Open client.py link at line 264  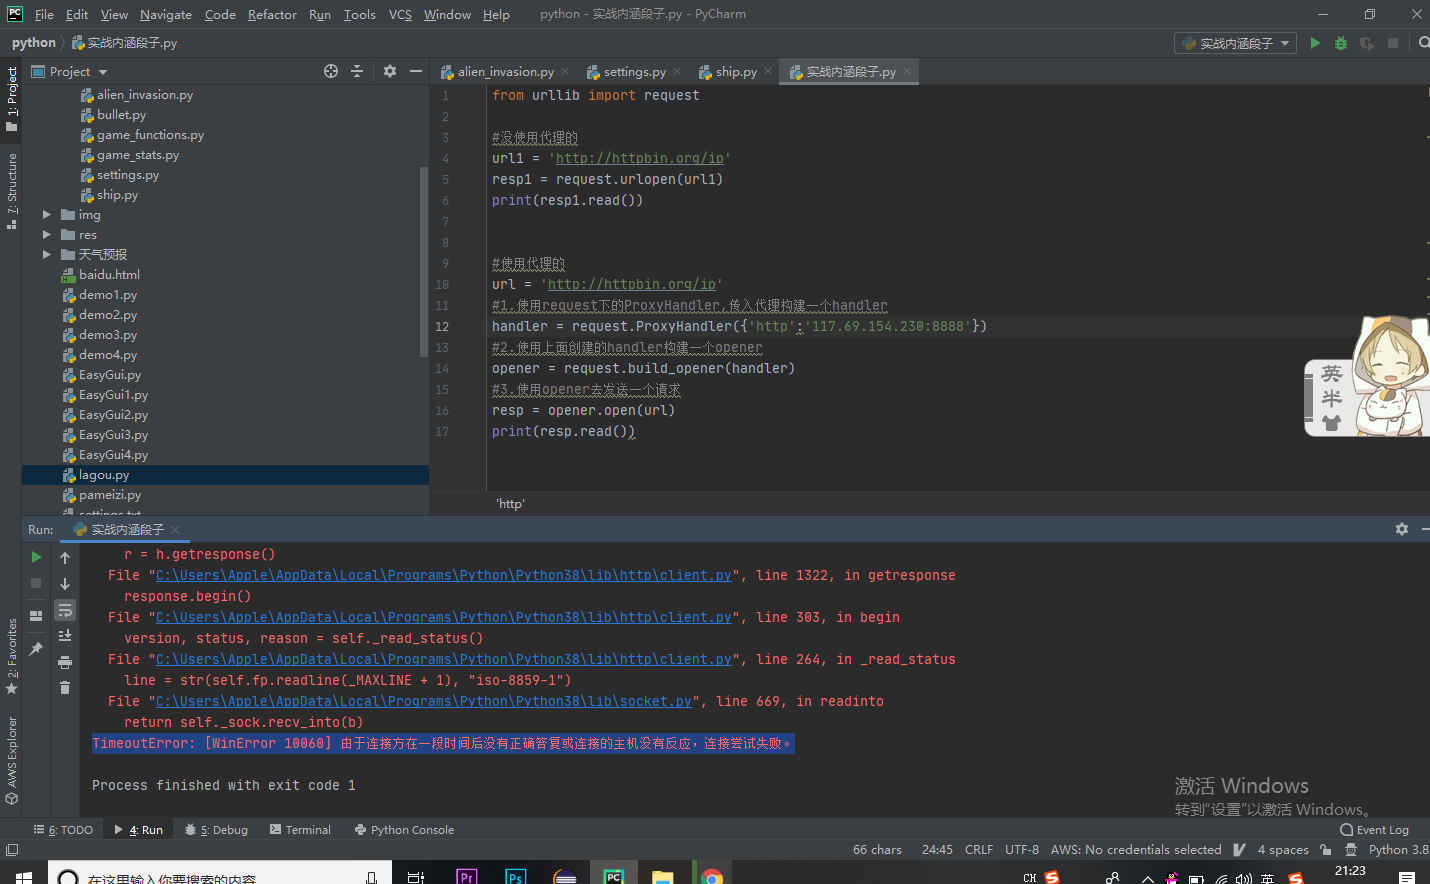point(444,659)
